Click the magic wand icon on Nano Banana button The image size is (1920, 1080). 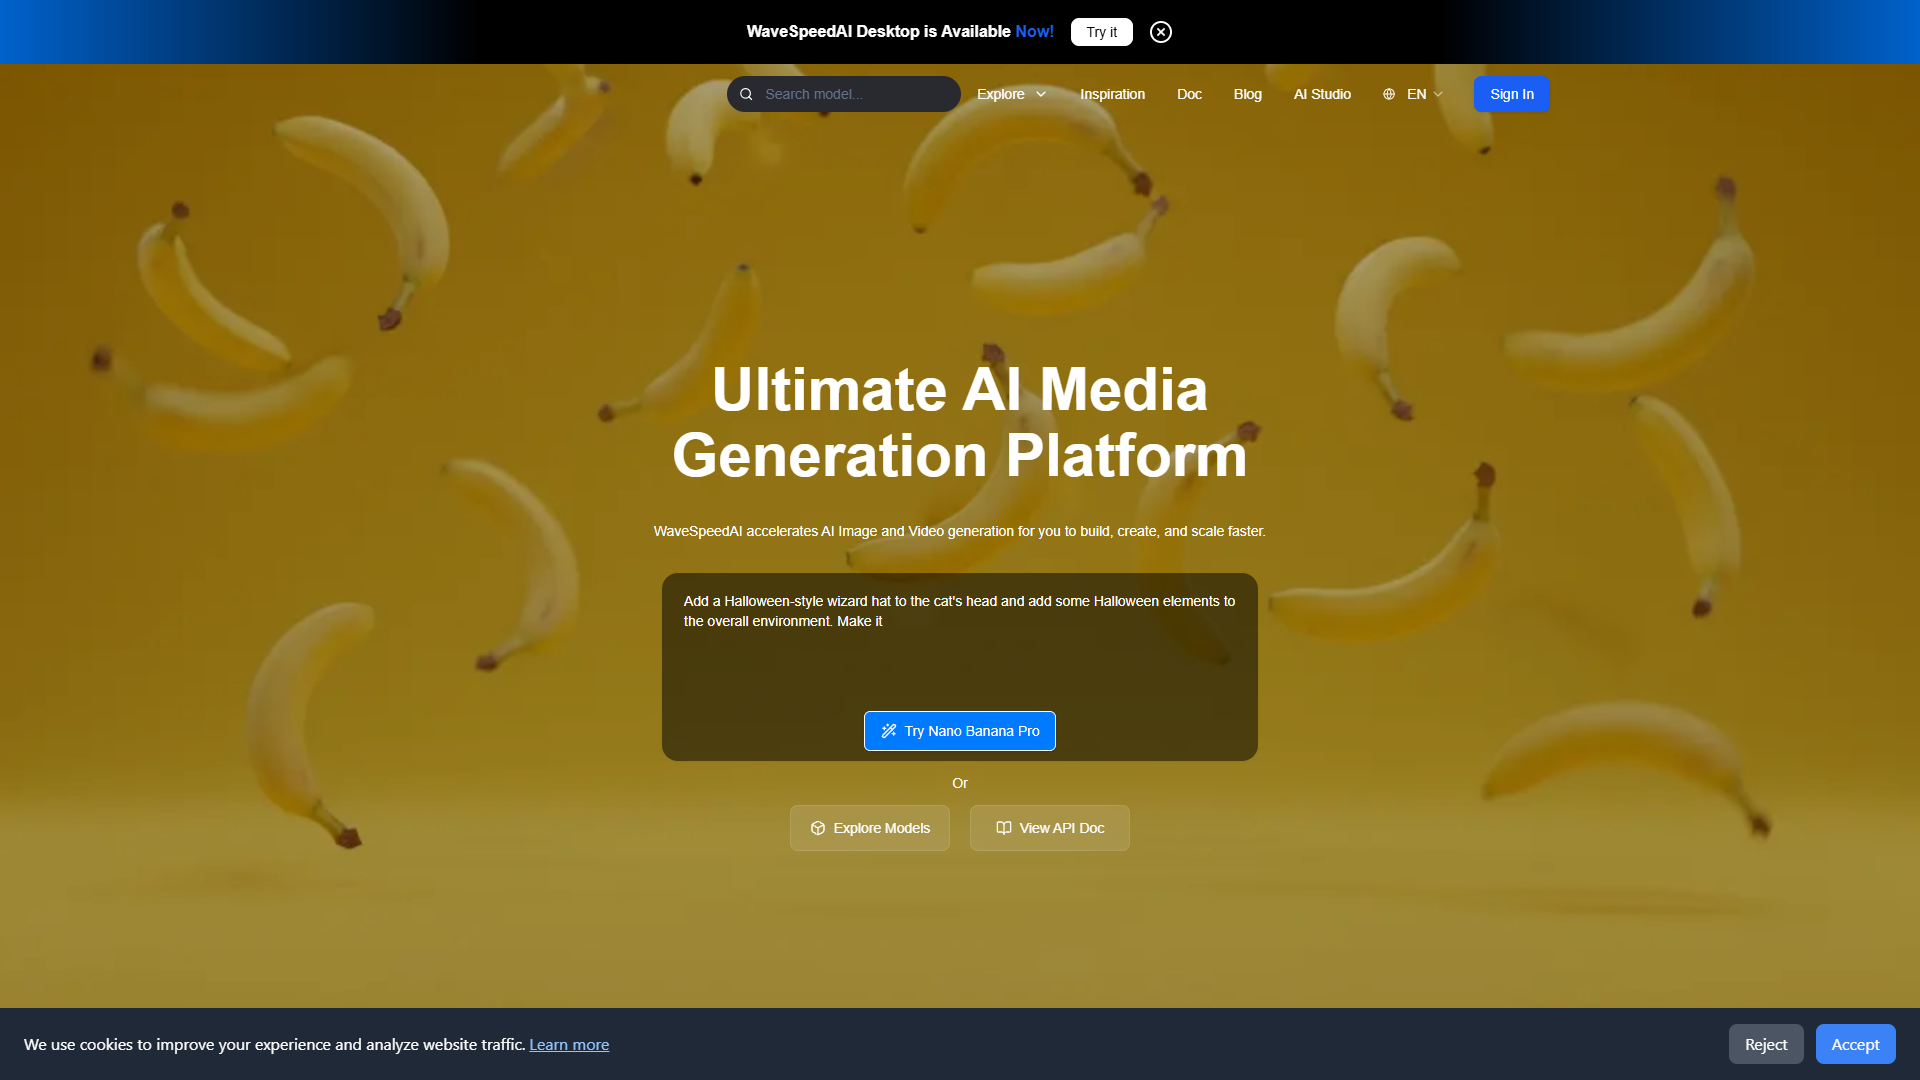(888, 731)
